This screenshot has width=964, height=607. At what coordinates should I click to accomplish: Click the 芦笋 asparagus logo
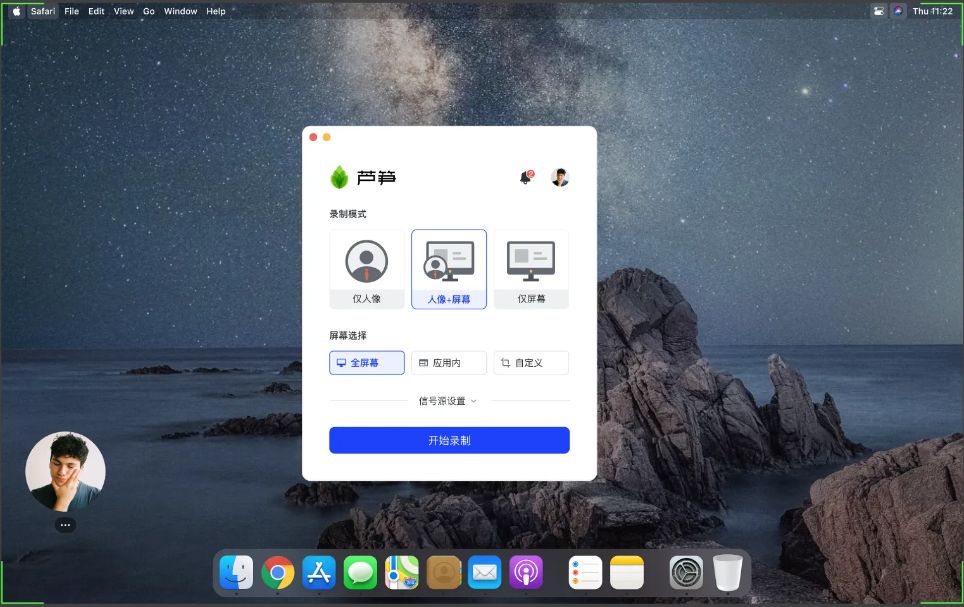(x=340, y=176)
